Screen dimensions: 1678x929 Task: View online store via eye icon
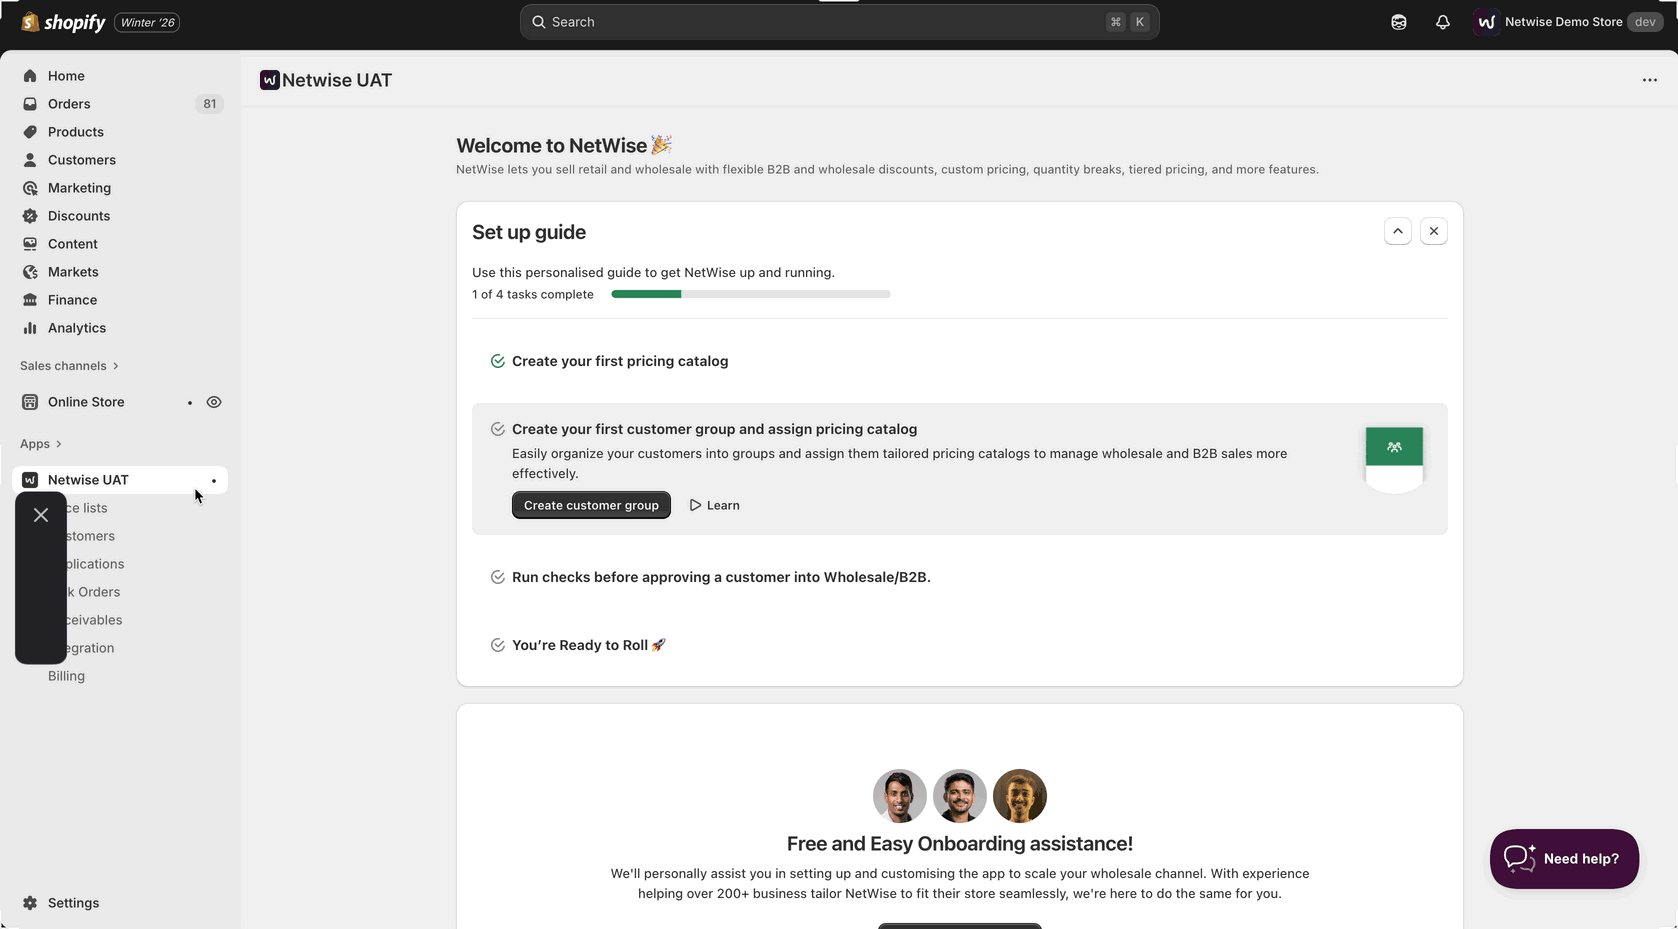click(214, 402)
